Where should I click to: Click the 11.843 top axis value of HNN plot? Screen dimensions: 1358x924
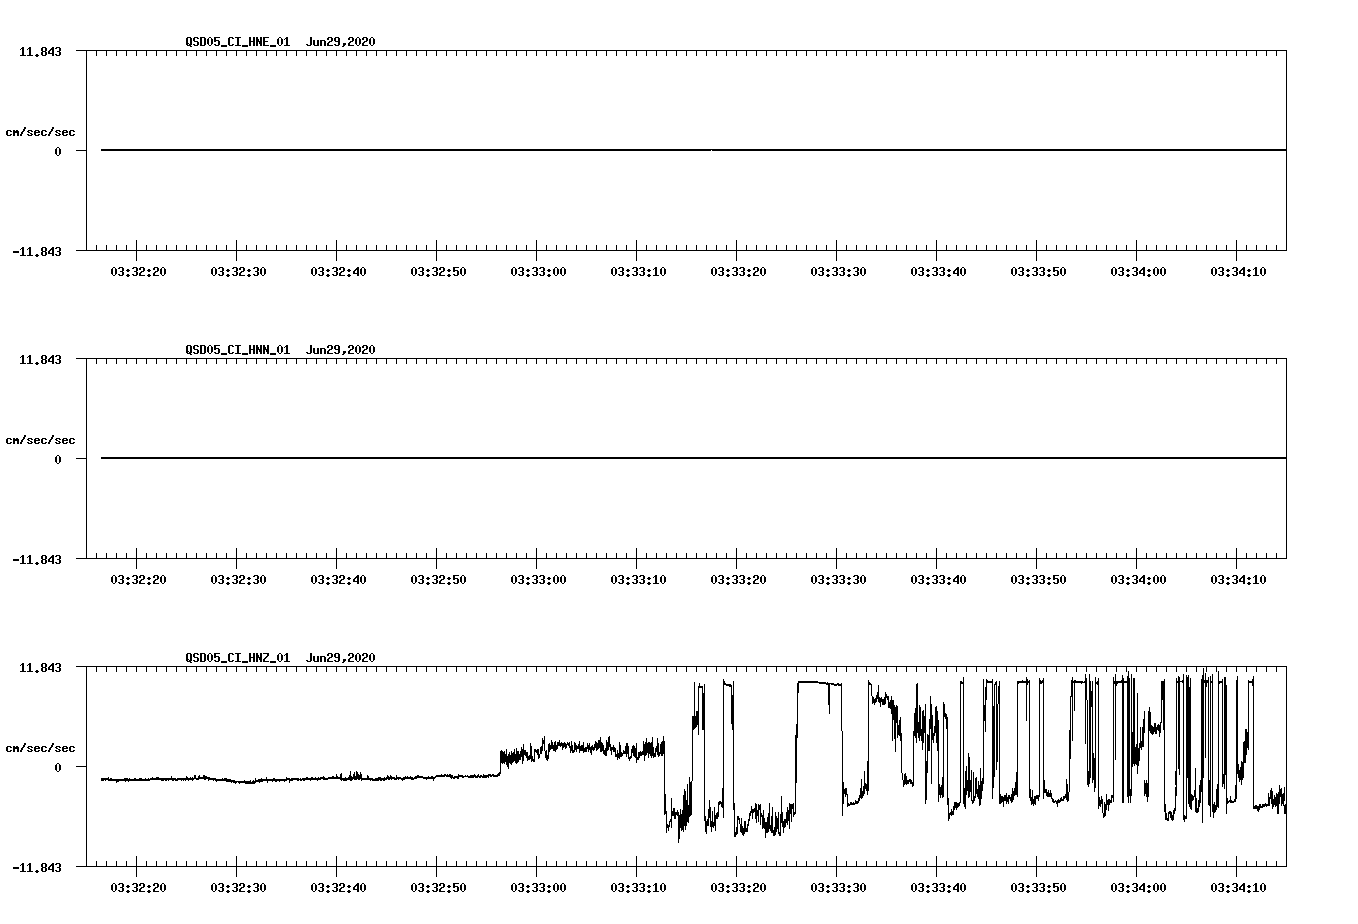coord(40,360)
